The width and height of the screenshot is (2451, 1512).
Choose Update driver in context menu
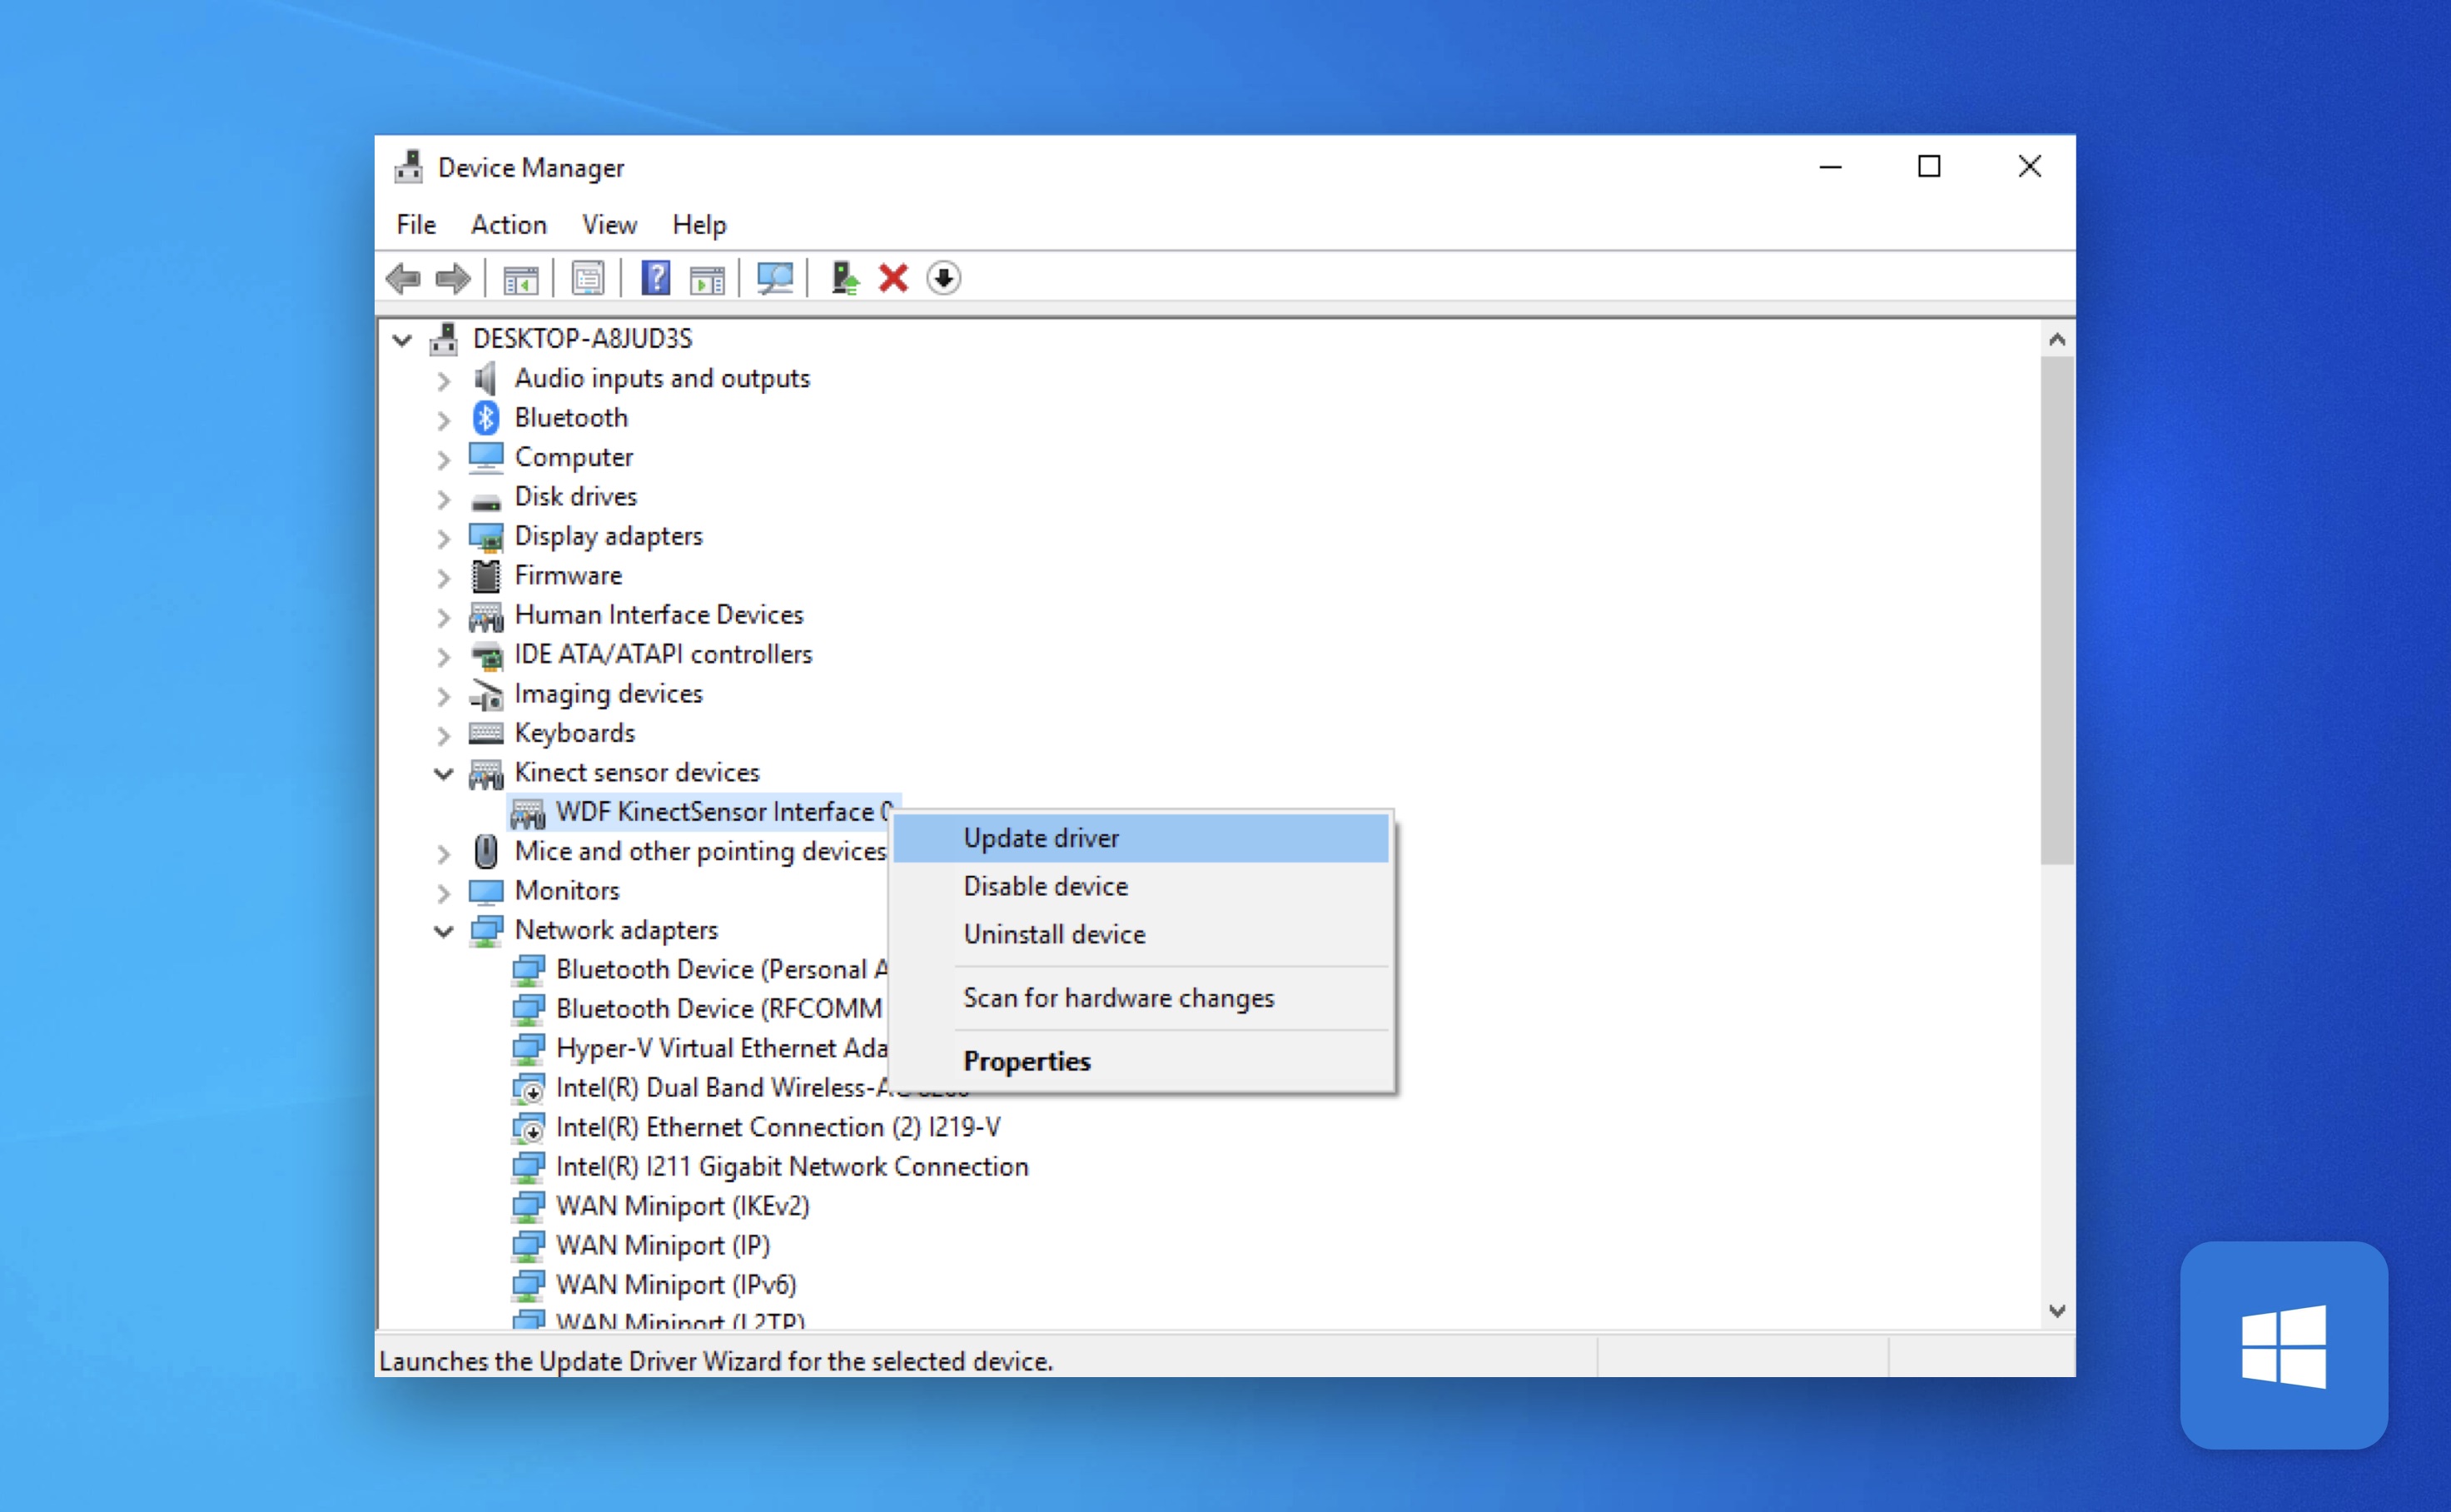[x=1040, y=838]
